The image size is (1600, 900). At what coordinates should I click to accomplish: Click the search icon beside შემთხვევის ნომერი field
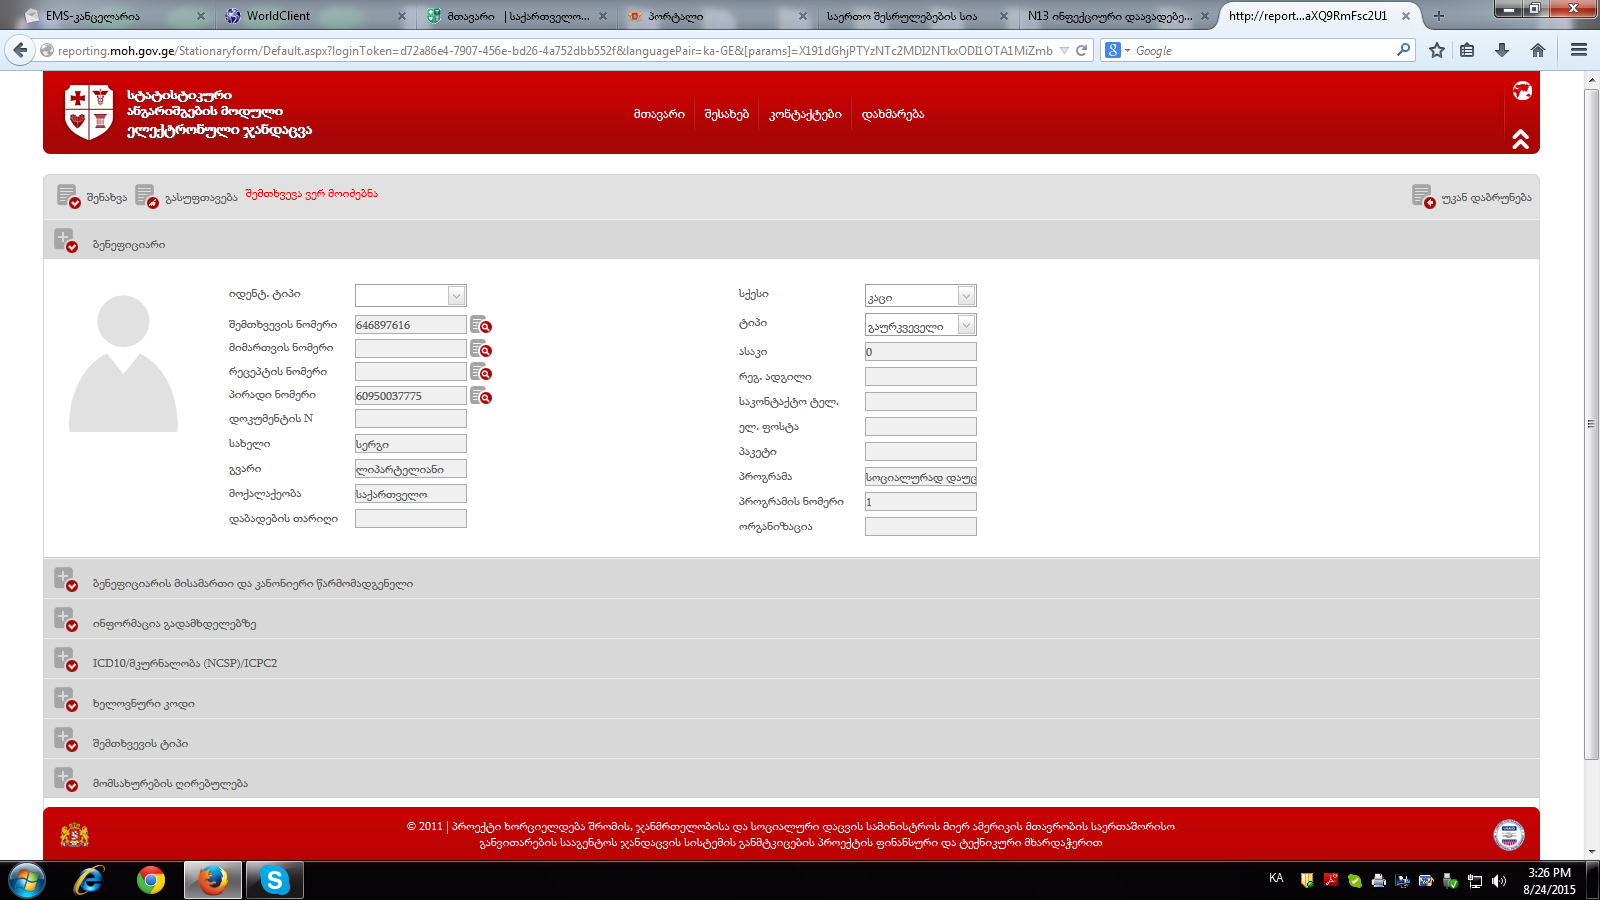click(x=480, y=325)
